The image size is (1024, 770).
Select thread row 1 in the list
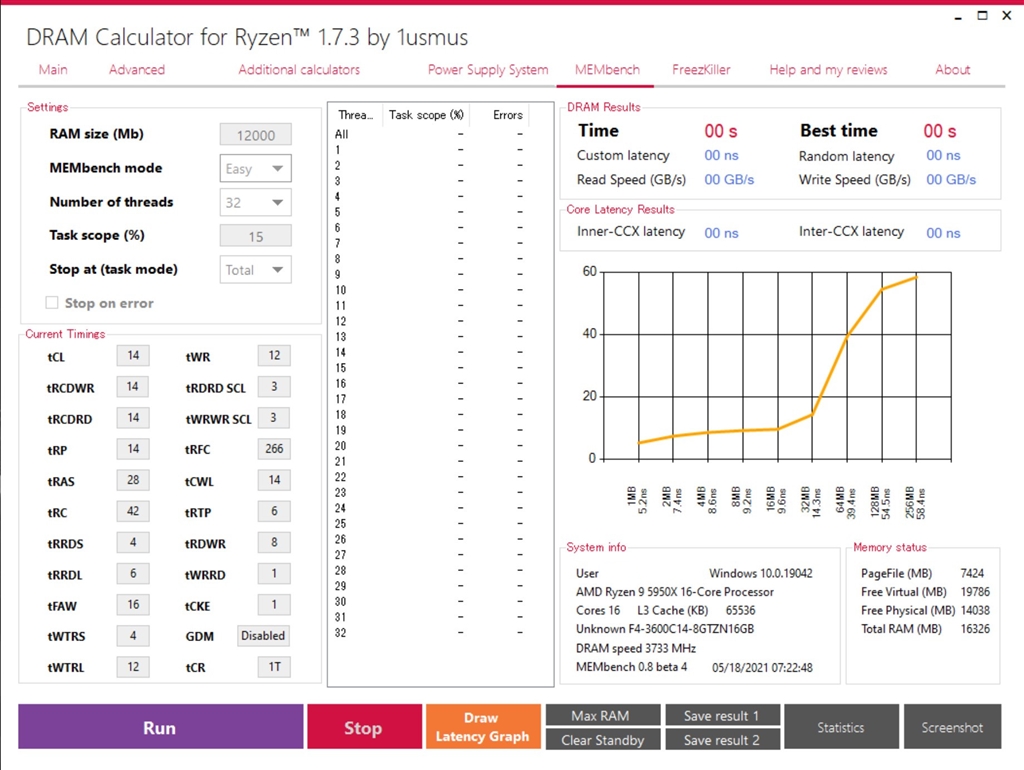[x=431, y=150]
